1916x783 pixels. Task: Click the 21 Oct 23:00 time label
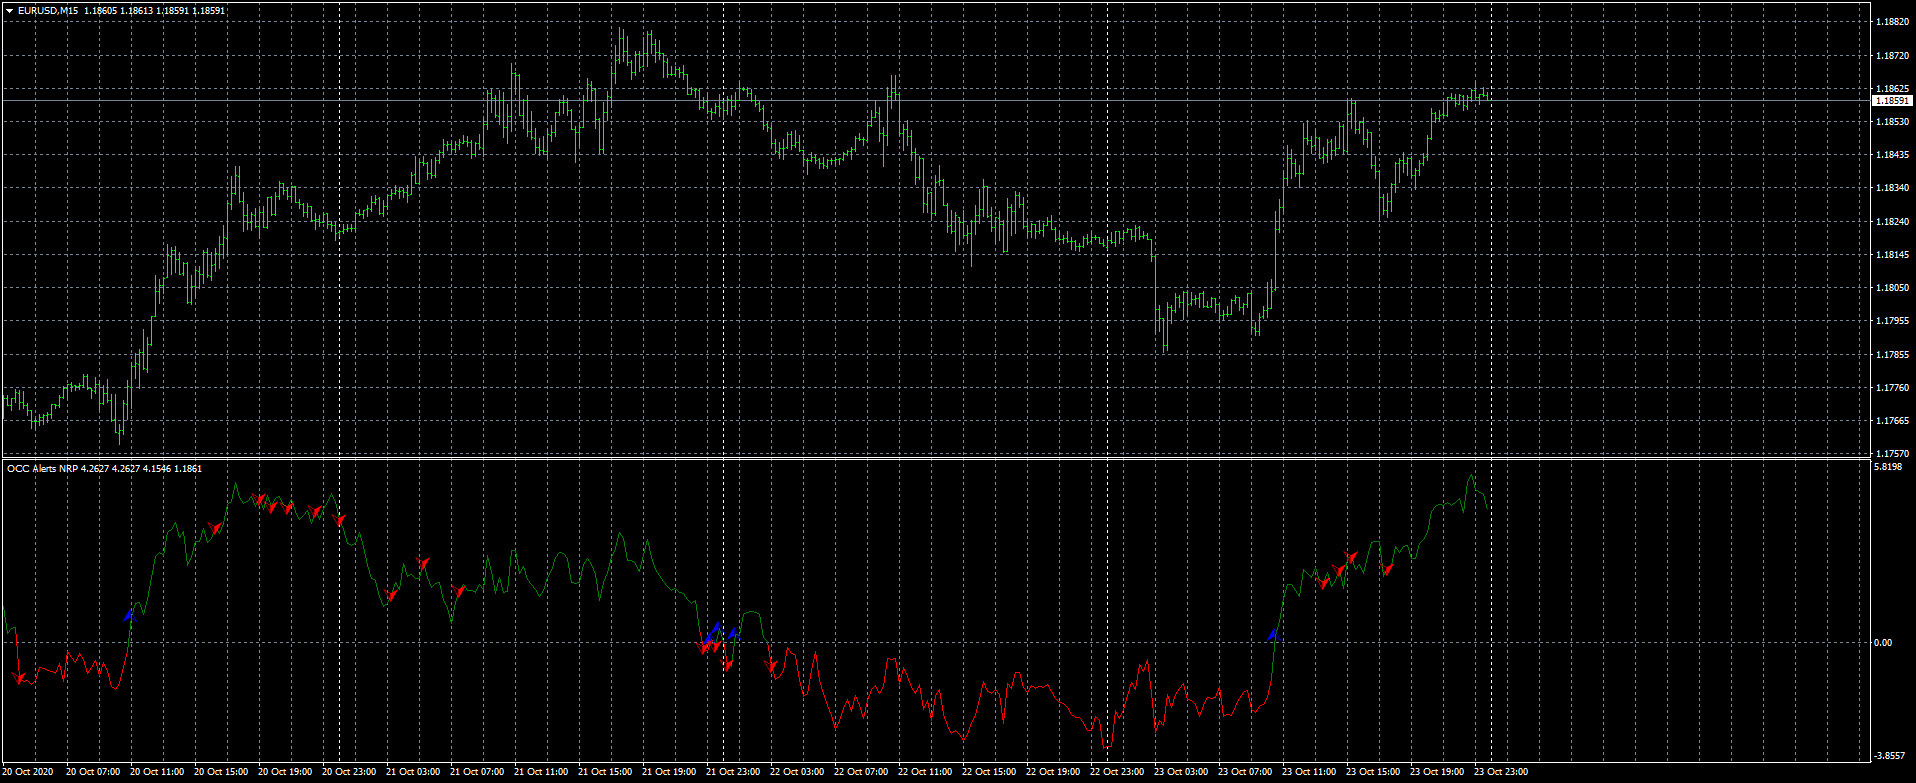pos(733,772)
